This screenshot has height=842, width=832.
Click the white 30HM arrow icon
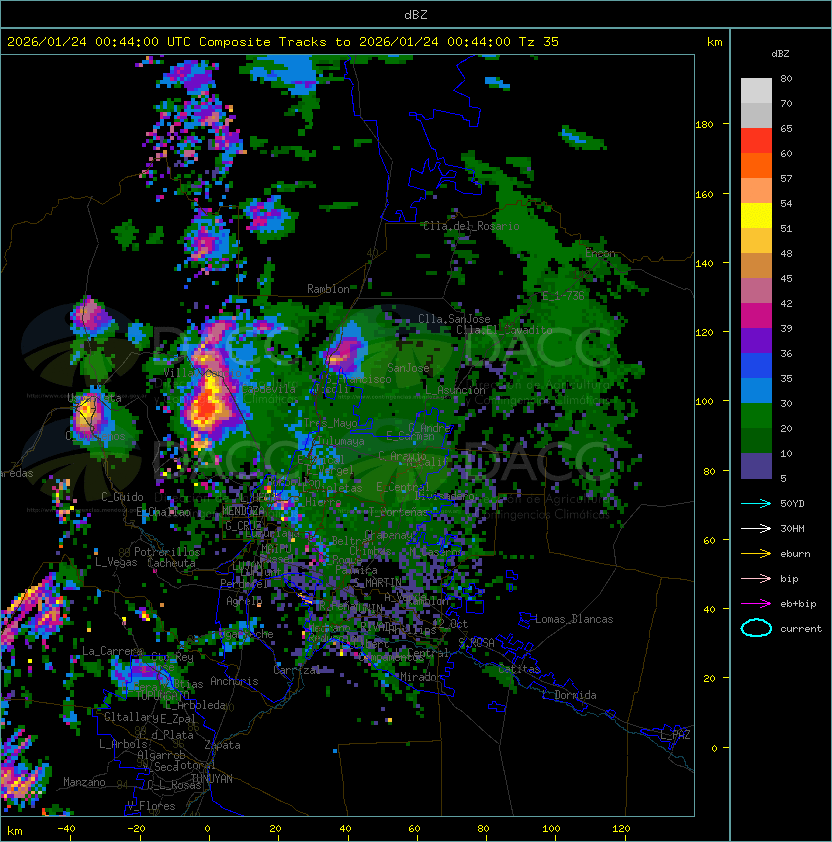pos(756,528)
